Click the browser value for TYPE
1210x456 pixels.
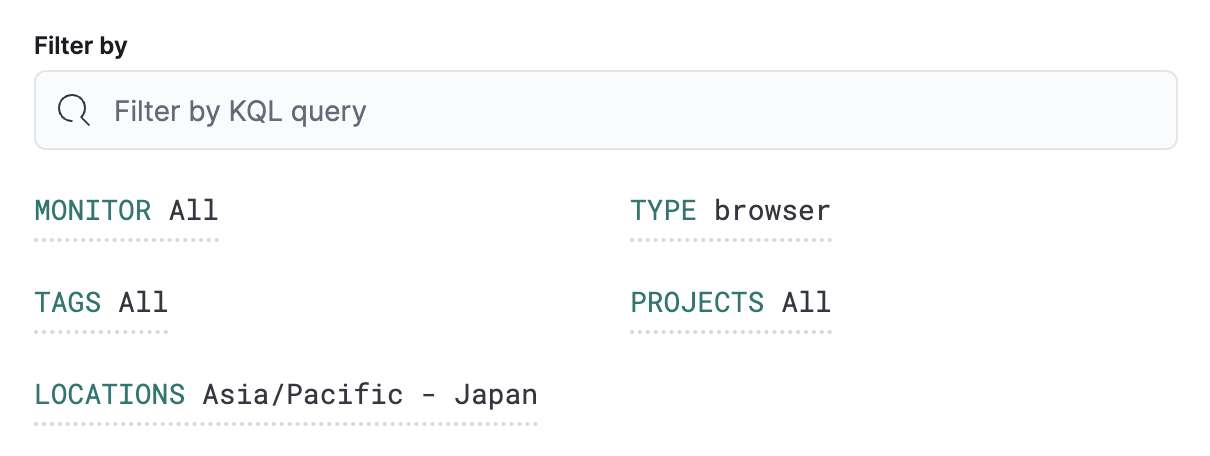click(x=771, y=212)
